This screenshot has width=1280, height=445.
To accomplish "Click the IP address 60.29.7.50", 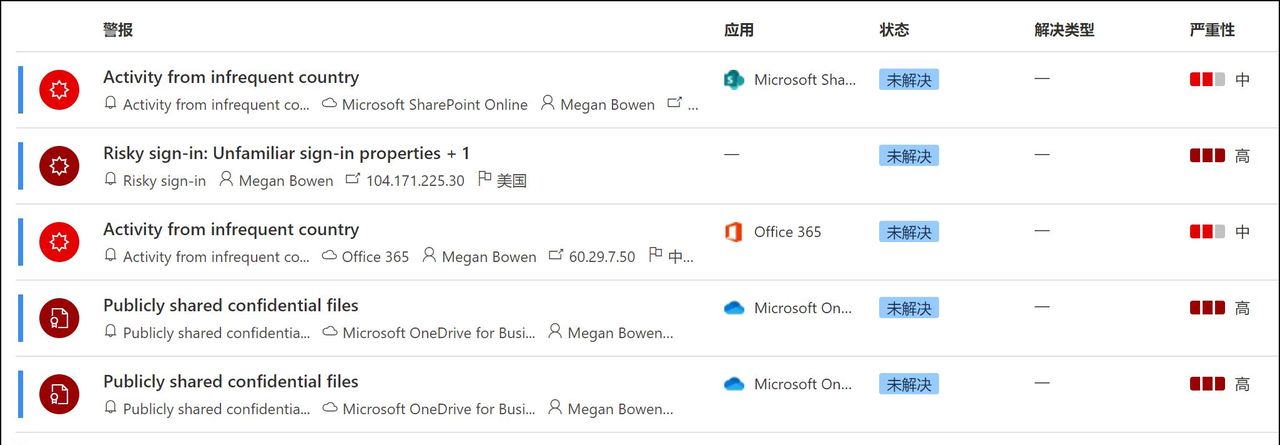I will coord(602,257).
